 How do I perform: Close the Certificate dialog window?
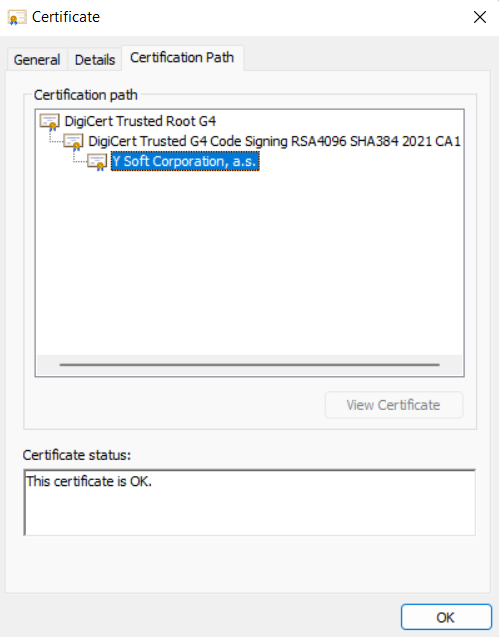[x=480, y=17]
